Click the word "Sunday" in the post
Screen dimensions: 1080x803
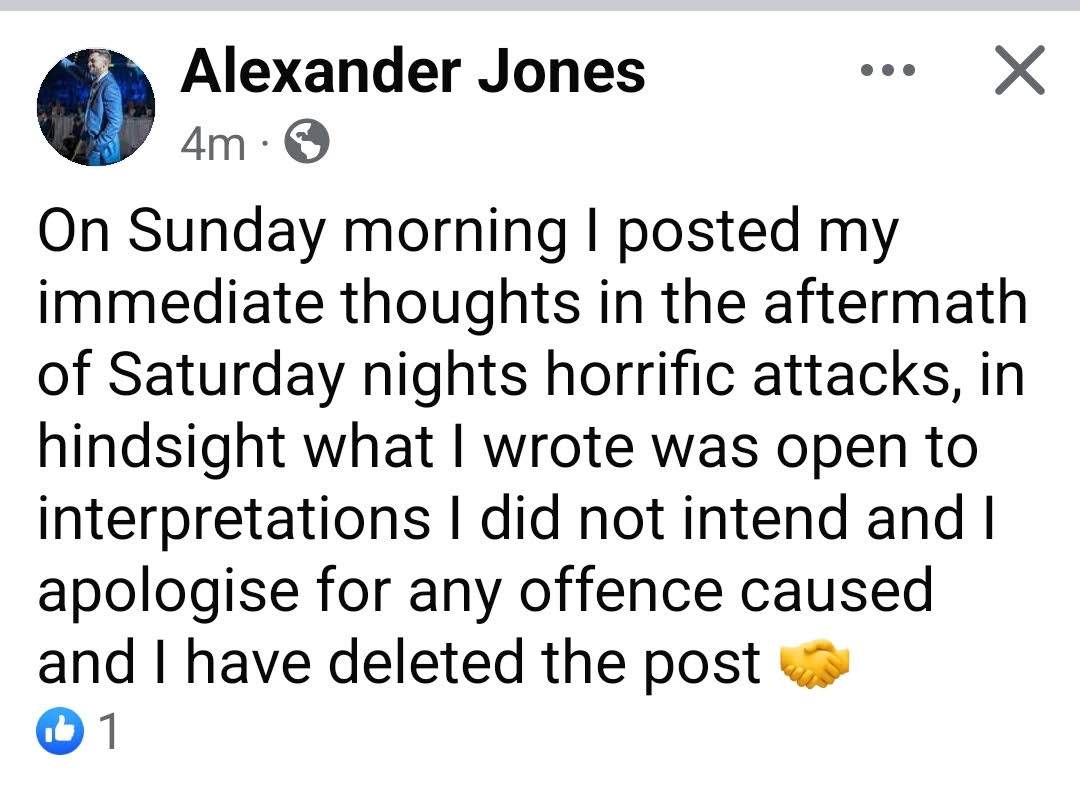coord(219,234)
